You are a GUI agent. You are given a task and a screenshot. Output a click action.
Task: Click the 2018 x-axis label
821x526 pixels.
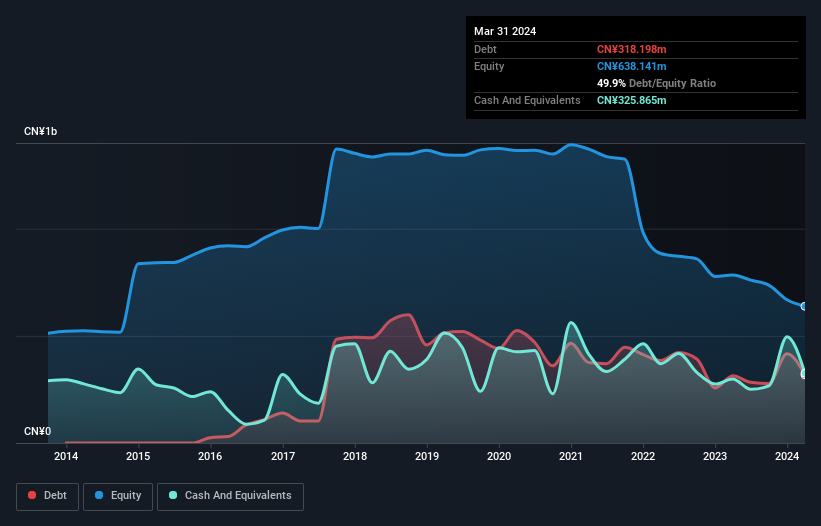(x=355, y=456)
